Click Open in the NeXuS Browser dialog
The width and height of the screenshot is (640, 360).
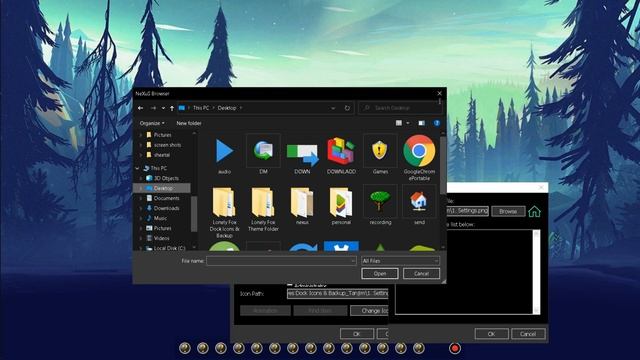(x=380, y=273)
